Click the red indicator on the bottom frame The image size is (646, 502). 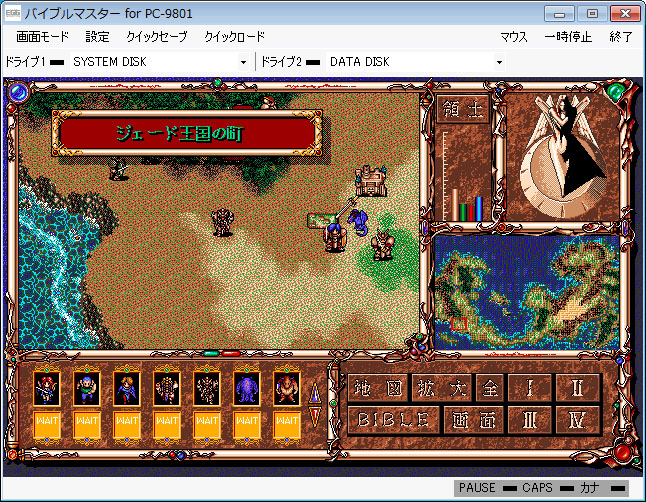tap(231, 354)
